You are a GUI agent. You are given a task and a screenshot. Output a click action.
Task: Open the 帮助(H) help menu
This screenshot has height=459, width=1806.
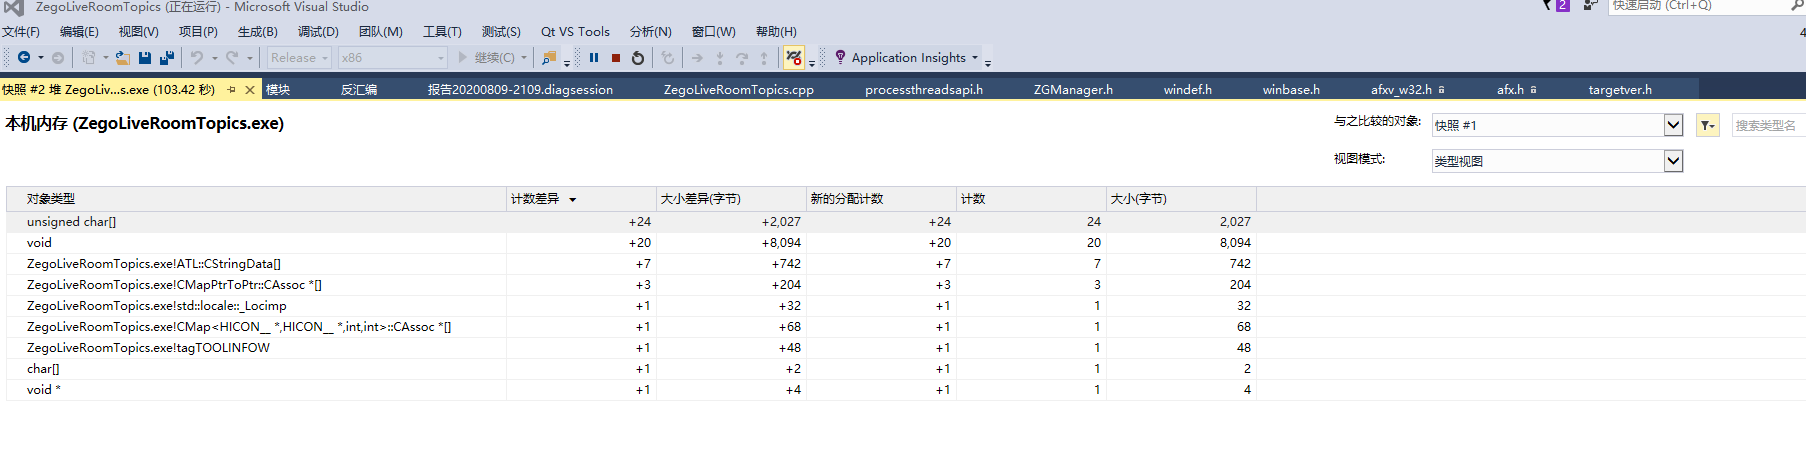coord(776,32)
